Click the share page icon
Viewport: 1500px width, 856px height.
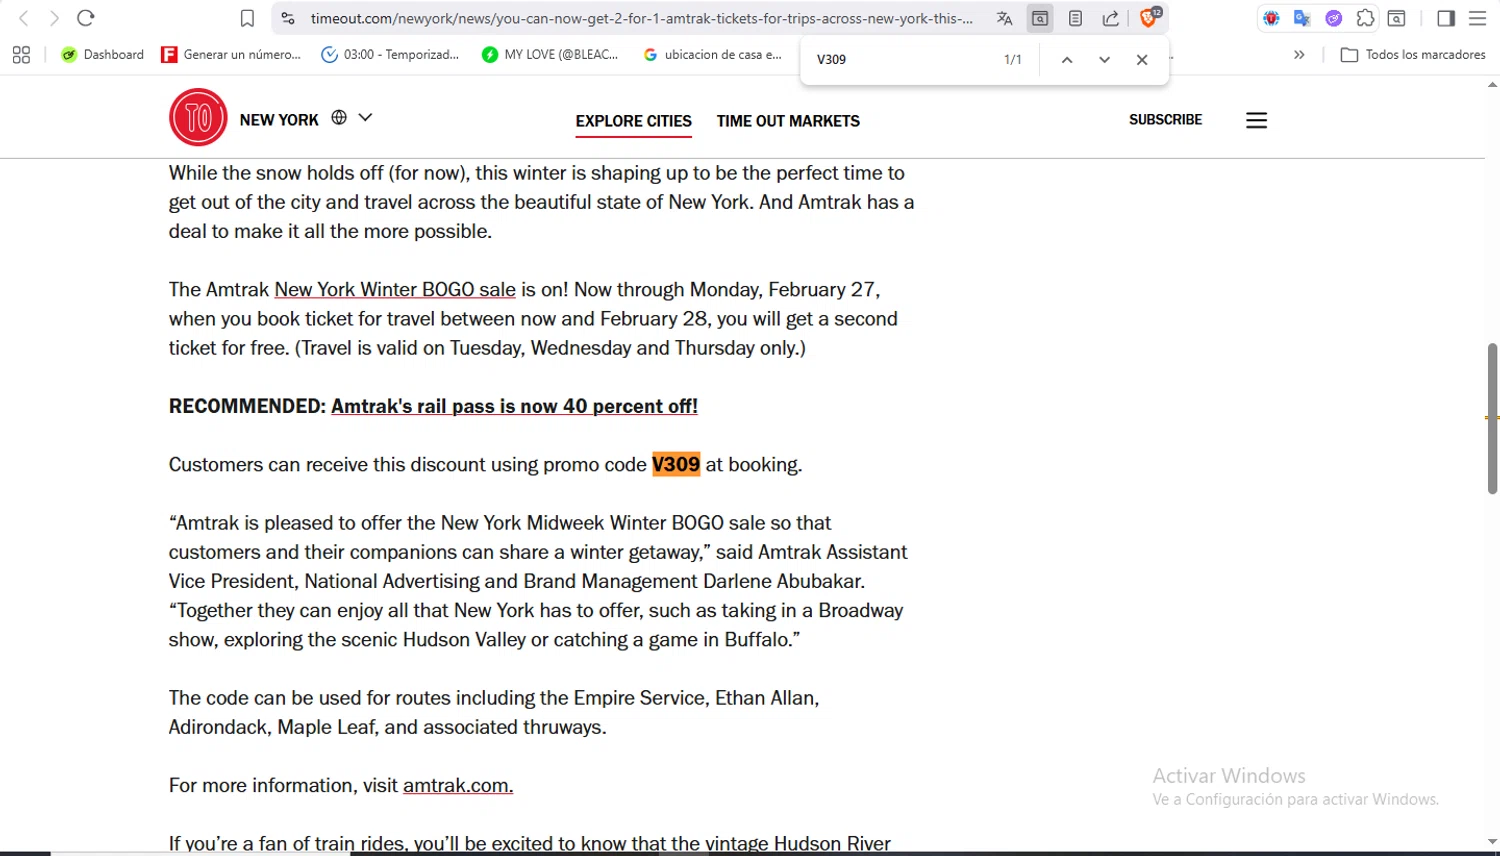(1111, 18)
